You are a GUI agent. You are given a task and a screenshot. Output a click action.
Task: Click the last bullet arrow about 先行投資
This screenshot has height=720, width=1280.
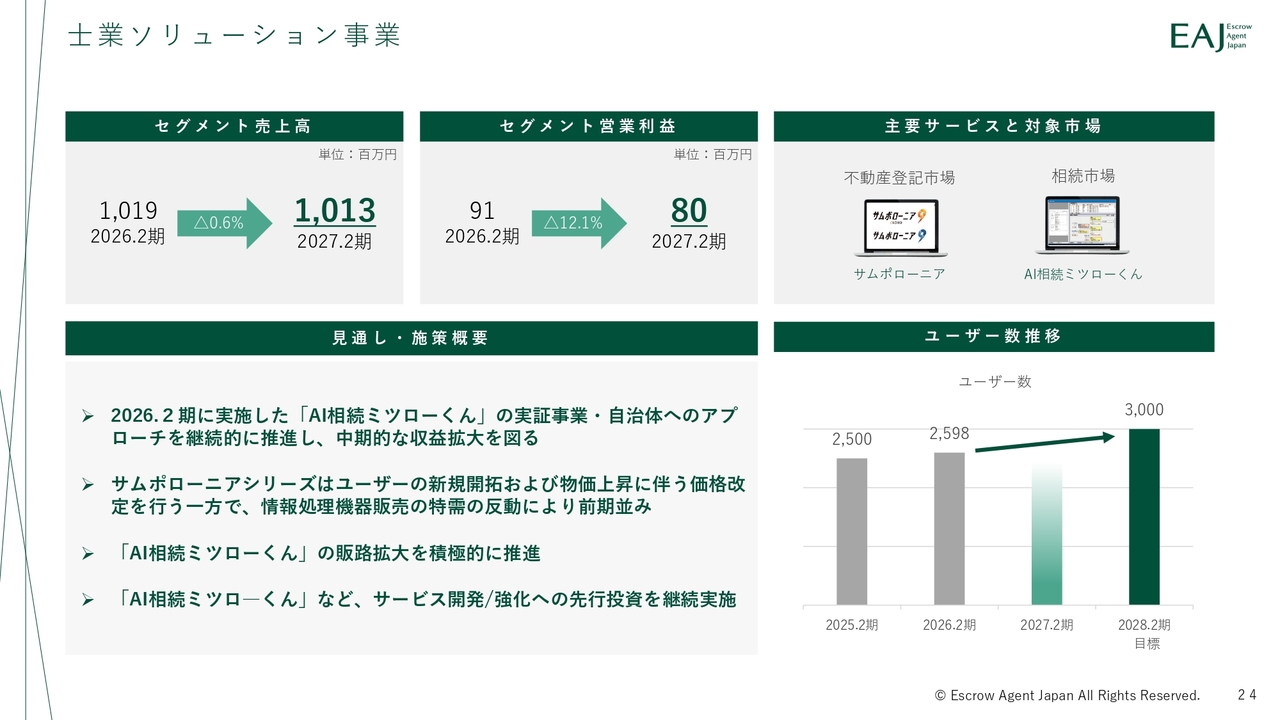(88, 600)
